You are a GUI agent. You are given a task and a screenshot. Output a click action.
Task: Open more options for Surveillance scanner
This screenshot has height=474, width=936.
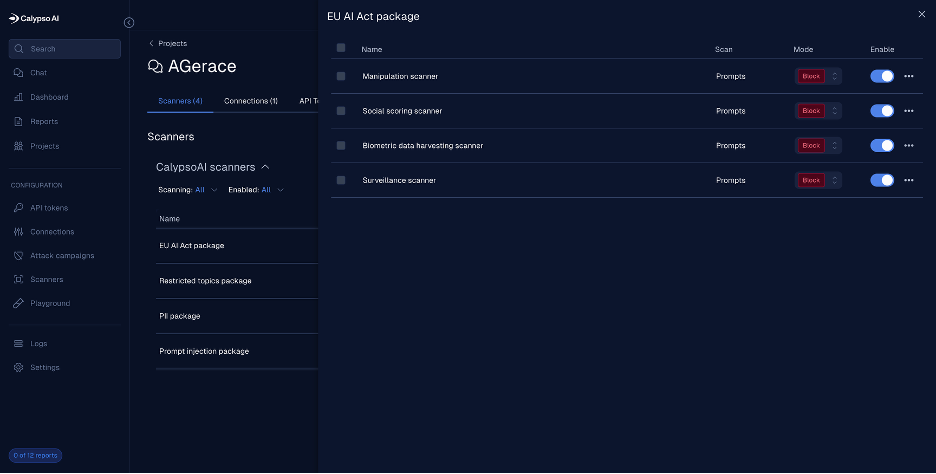coord(909,180)
